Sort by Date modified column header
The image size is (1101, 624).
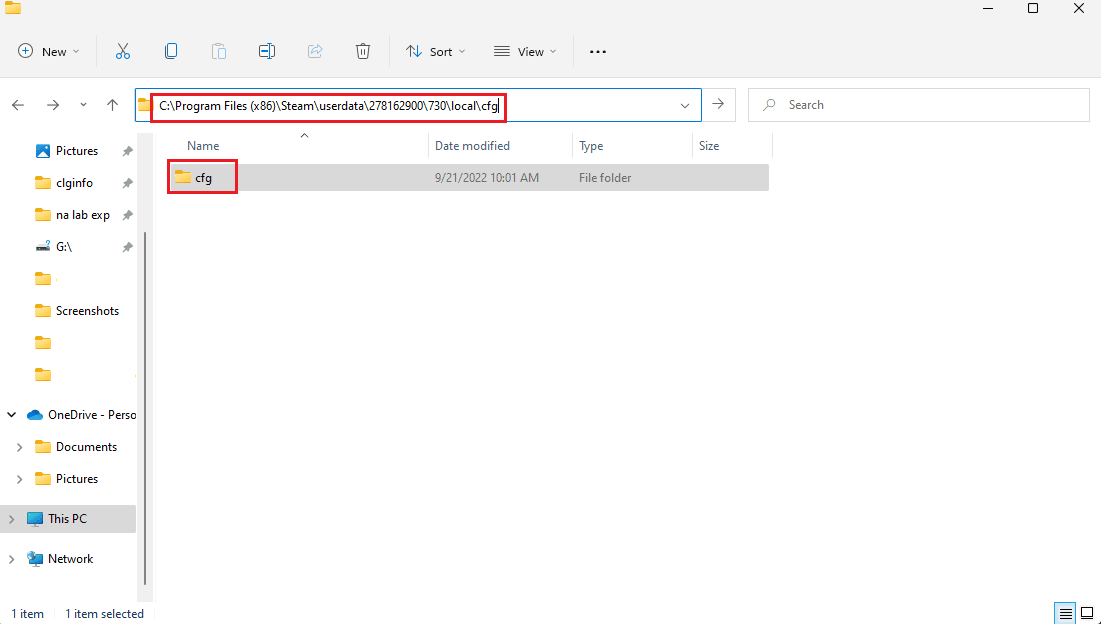pos(473,146)
